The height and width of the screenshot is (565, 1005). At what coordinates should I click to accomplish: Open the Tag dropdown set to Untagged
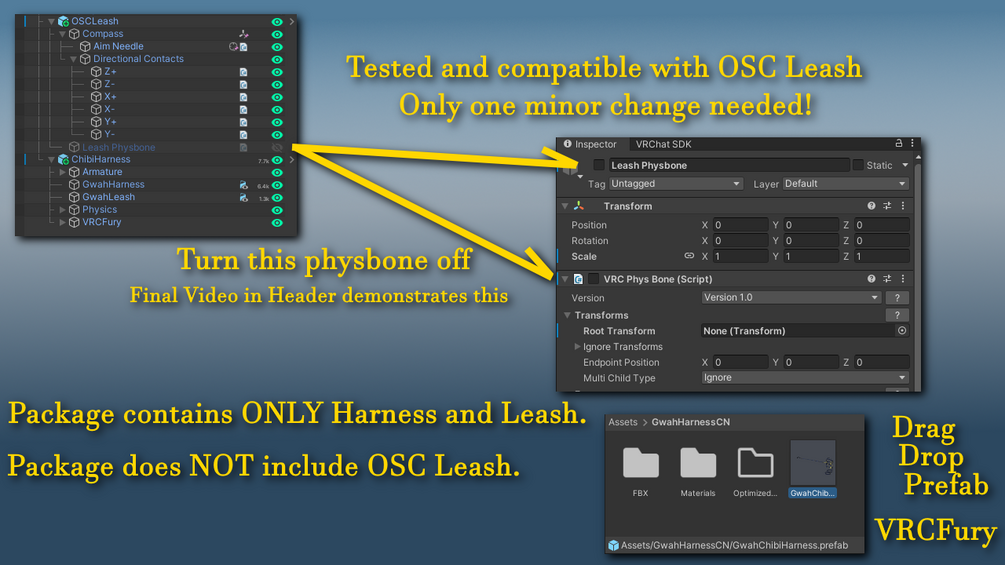pyautogui.click(x=676, y=184)
